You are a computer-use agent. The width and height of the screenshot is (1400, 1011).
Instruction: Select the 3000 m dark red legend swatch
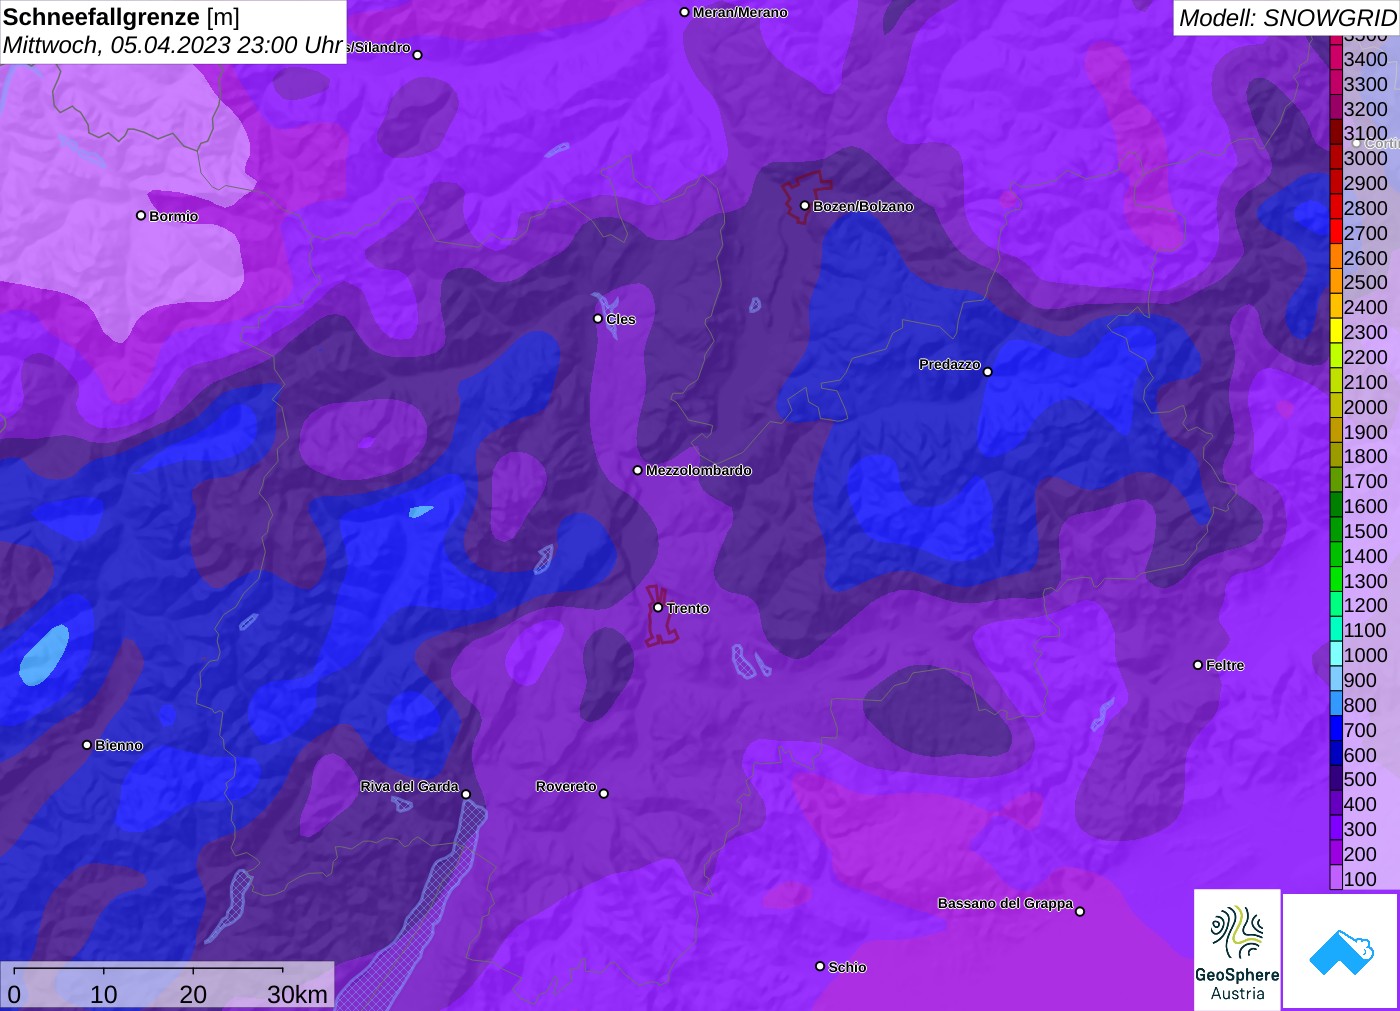click(1336, 158)
